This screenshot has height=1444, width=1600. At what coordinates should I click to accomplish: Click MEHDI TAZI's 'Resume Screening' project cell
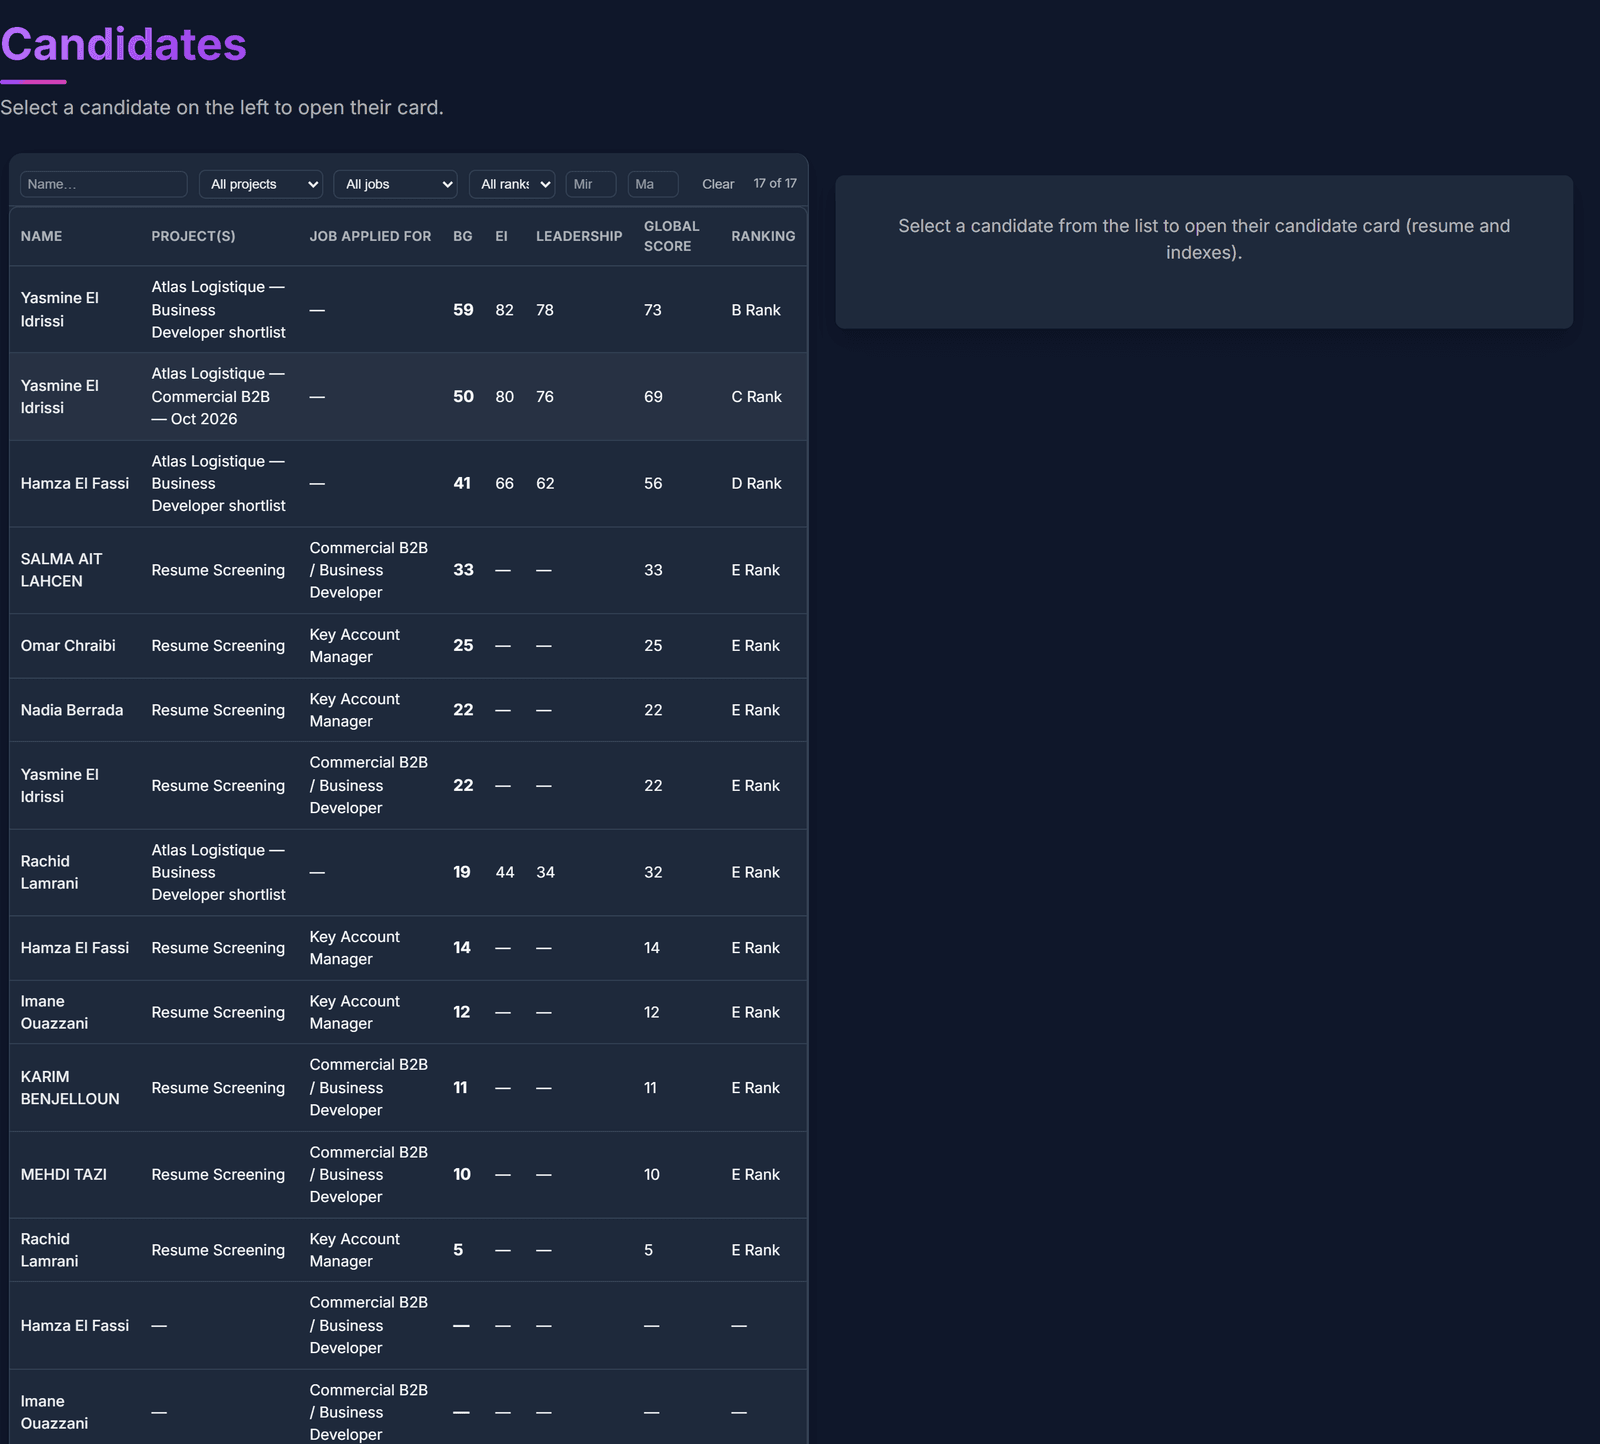pos(218,1175)
